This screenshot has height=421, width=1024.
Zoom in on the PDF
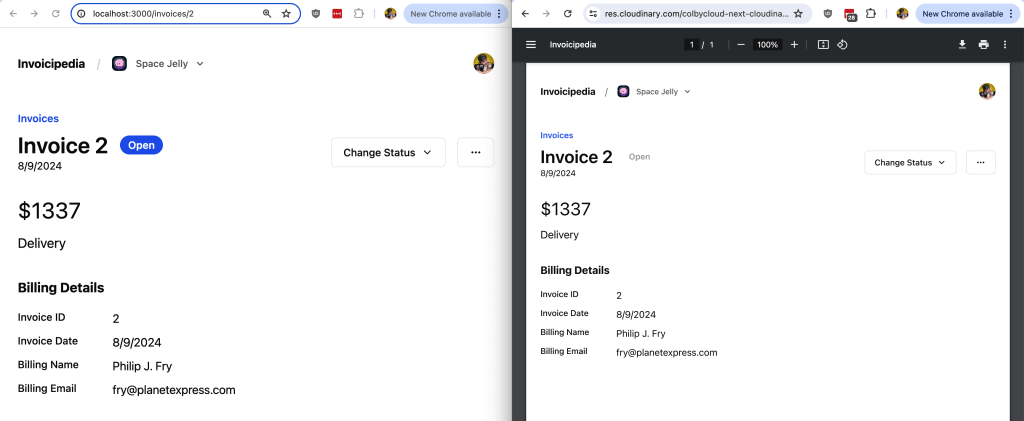pos(794,44)
